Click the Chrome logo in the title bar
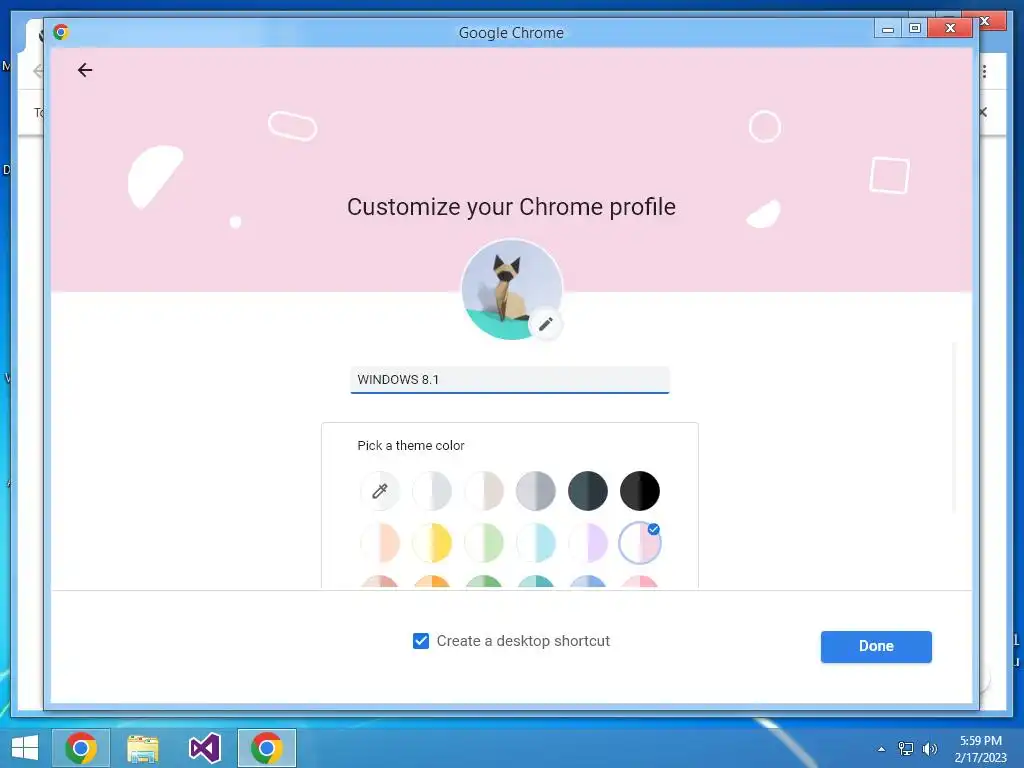Image resolution: width=1024 pixels, height=768 pixels. [x=61, y=32]
